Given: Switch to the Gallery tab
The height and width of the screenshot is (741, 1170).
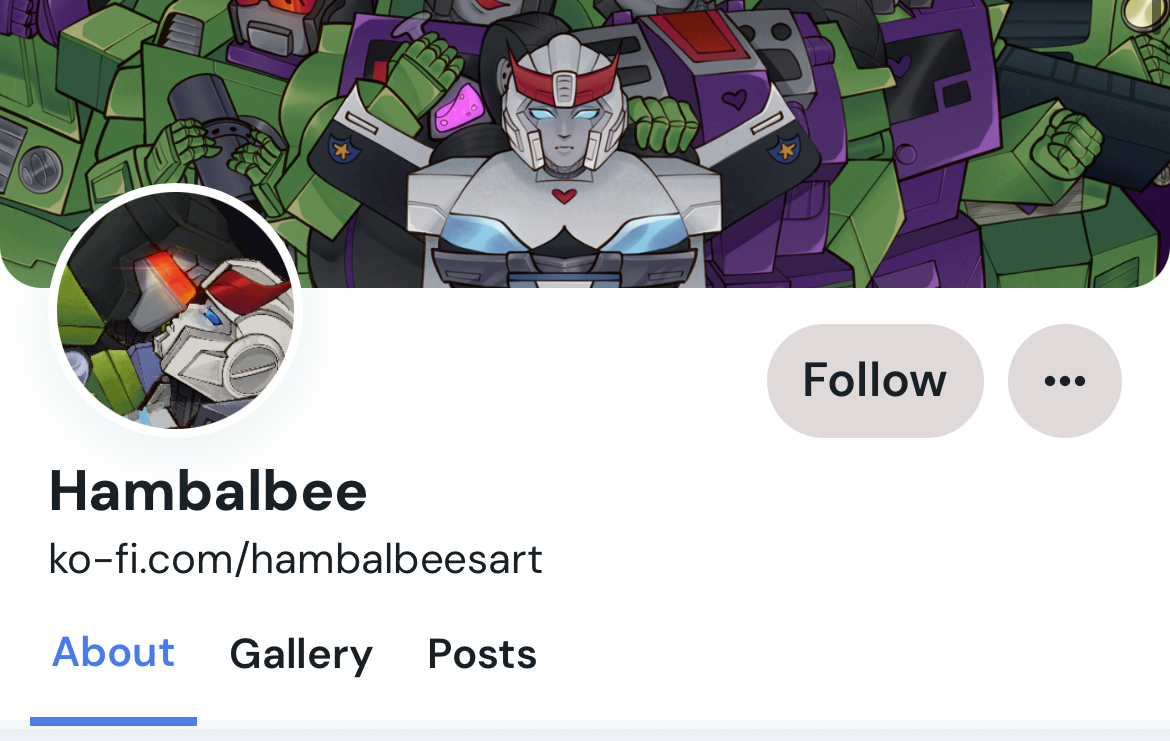Looking at the screenshot, I should (301, 654).
